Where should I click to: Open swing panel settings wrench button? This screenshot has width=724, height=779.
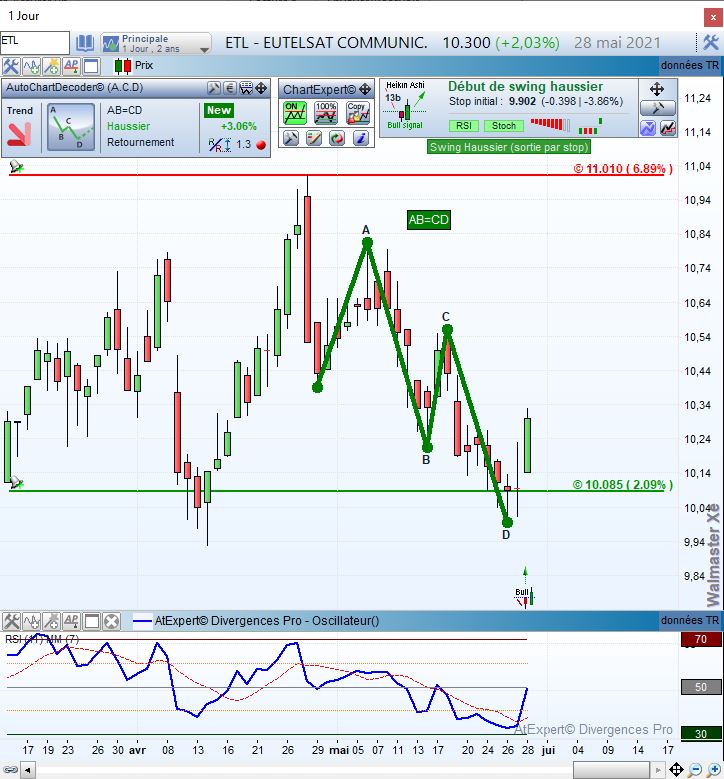click(657, 108)
